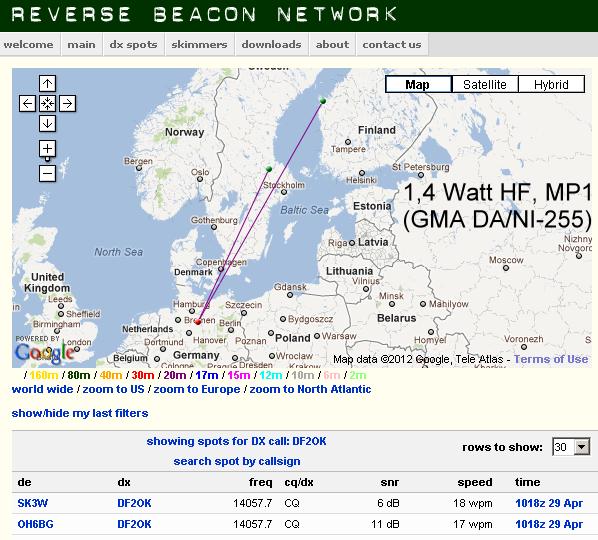Click zoom to Europe link
Screen dimensions: 598x540
(197, 389)
